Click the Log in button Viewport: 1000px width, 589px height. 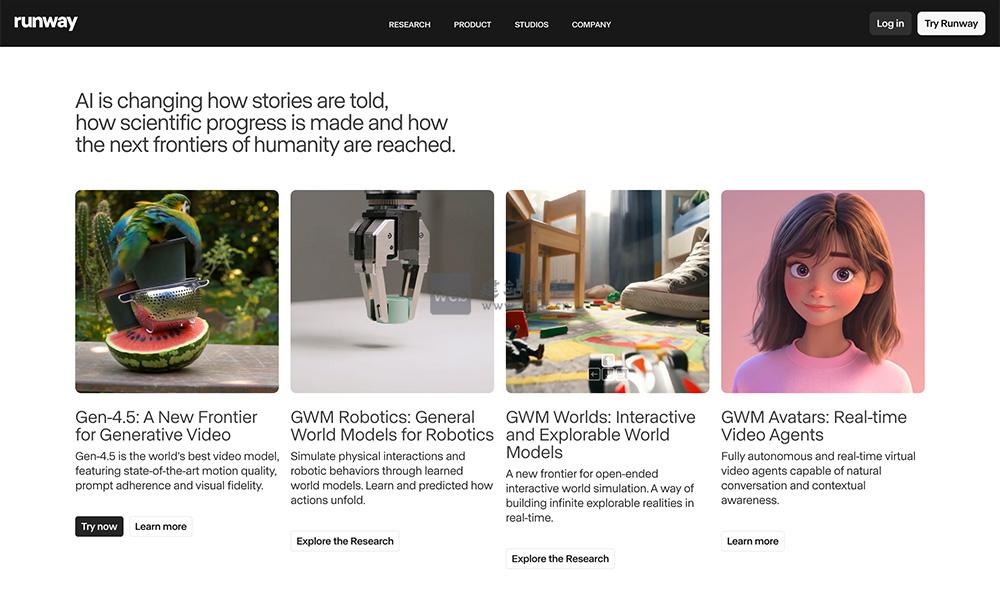[890, 23]
